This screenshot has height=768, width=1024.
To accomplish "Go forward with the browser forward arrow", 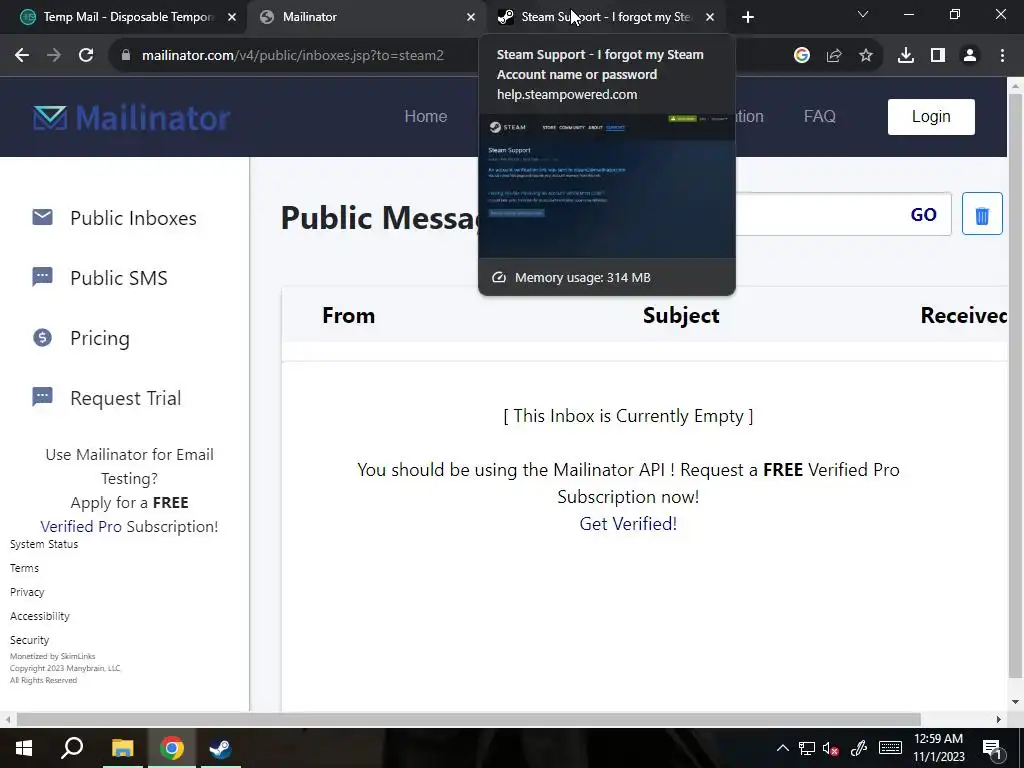I will click(x=54, y=56).
